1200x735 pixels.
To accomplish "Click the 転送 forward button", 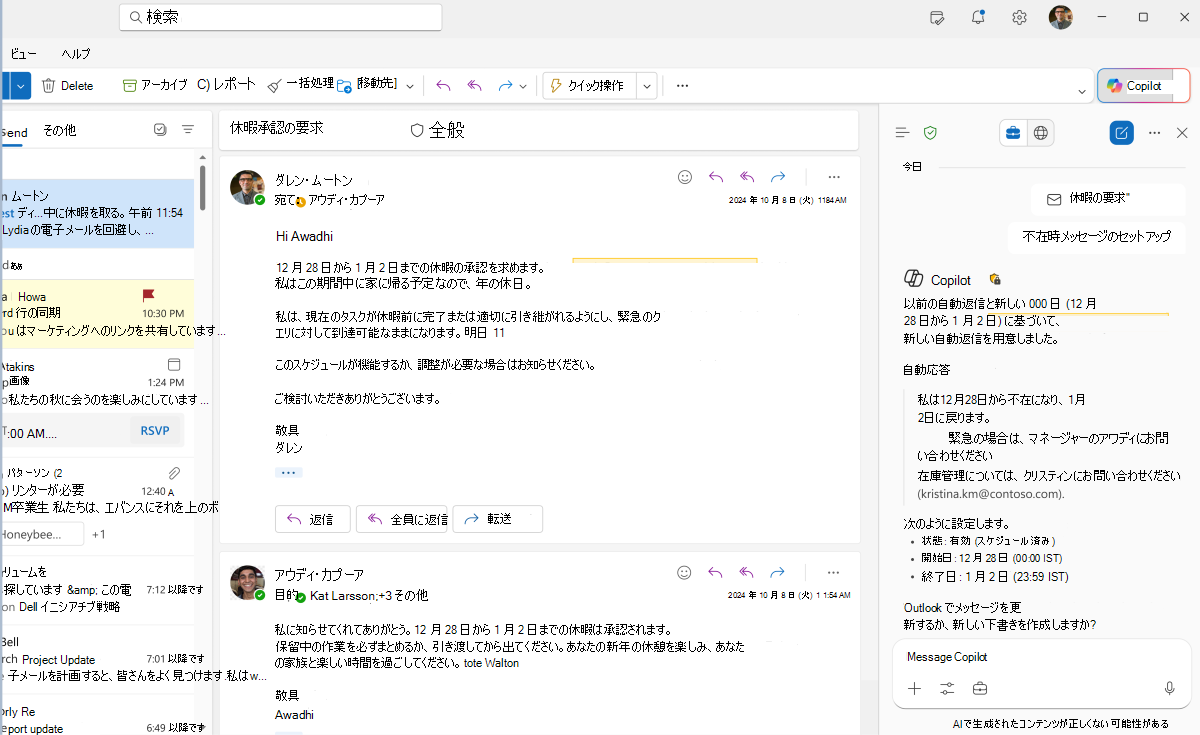I will click(498, 519).
